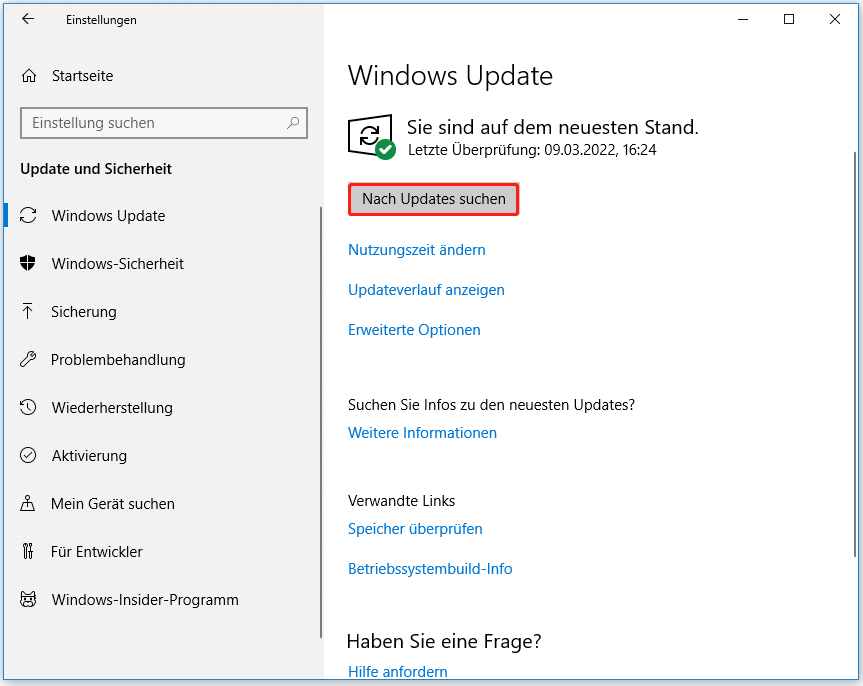Image resolution: width=863 pixels, height=686 pixels.
Task: Click the Wiederherstellung history icon
Action: pos(28,407)
